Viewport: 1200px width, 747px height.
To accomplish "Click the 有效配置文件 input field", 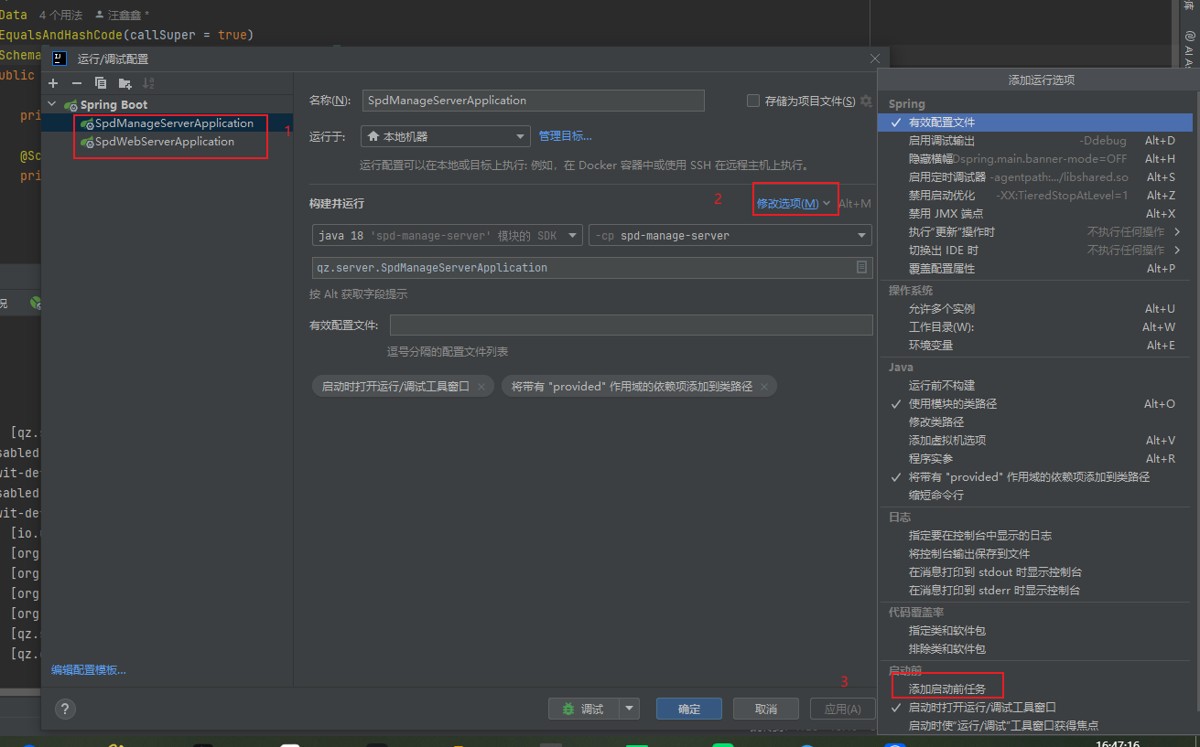I will tap(630, 325).
